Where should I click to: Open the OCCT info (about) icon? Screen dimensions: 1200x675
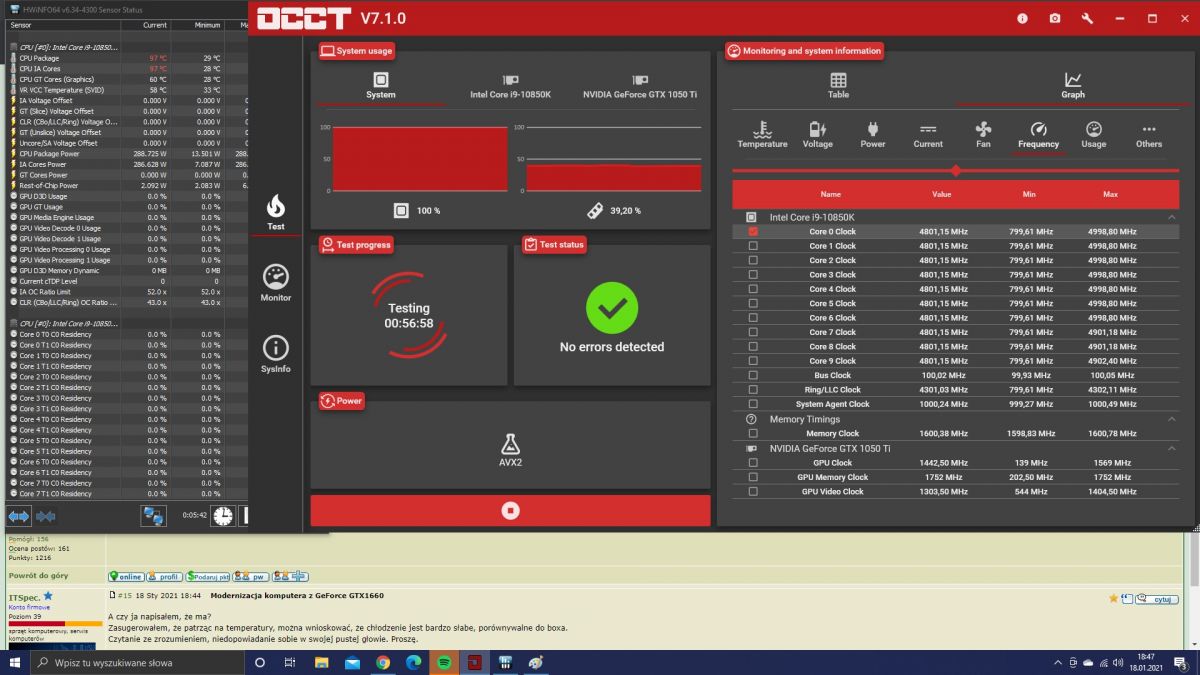(1022, 18)
